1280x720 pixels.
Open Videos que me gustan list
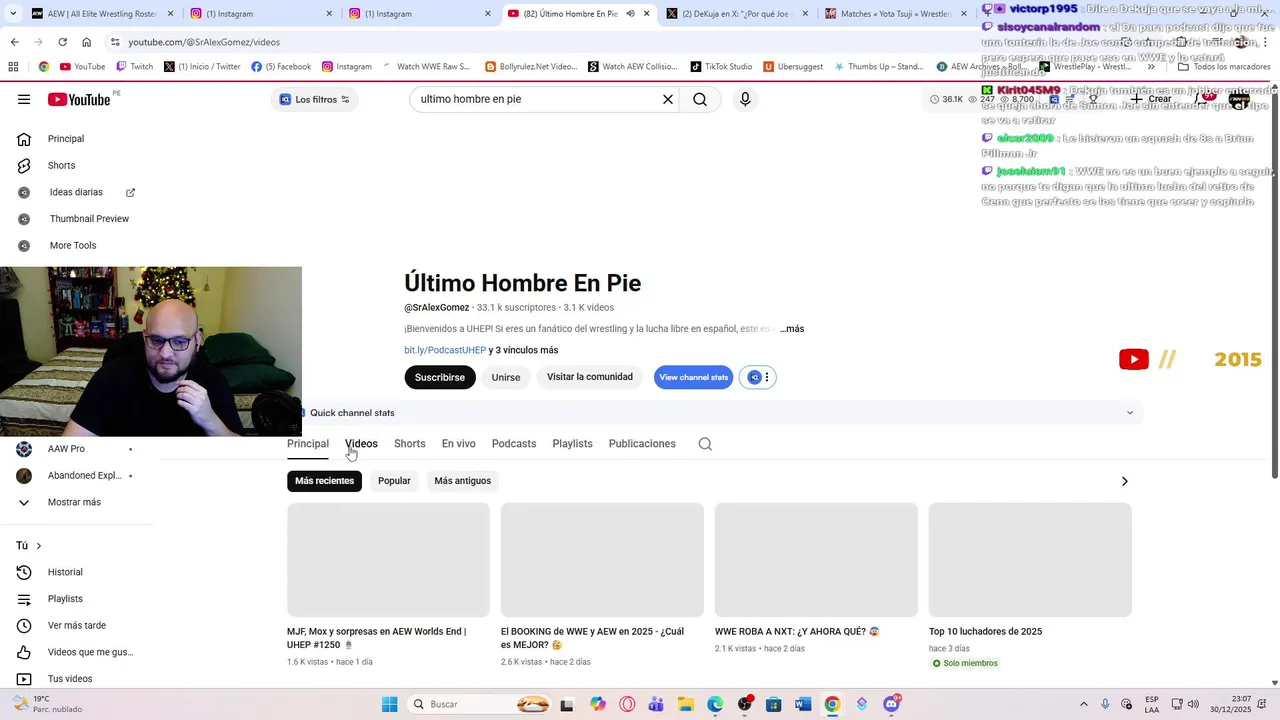(x=75, y=652)
